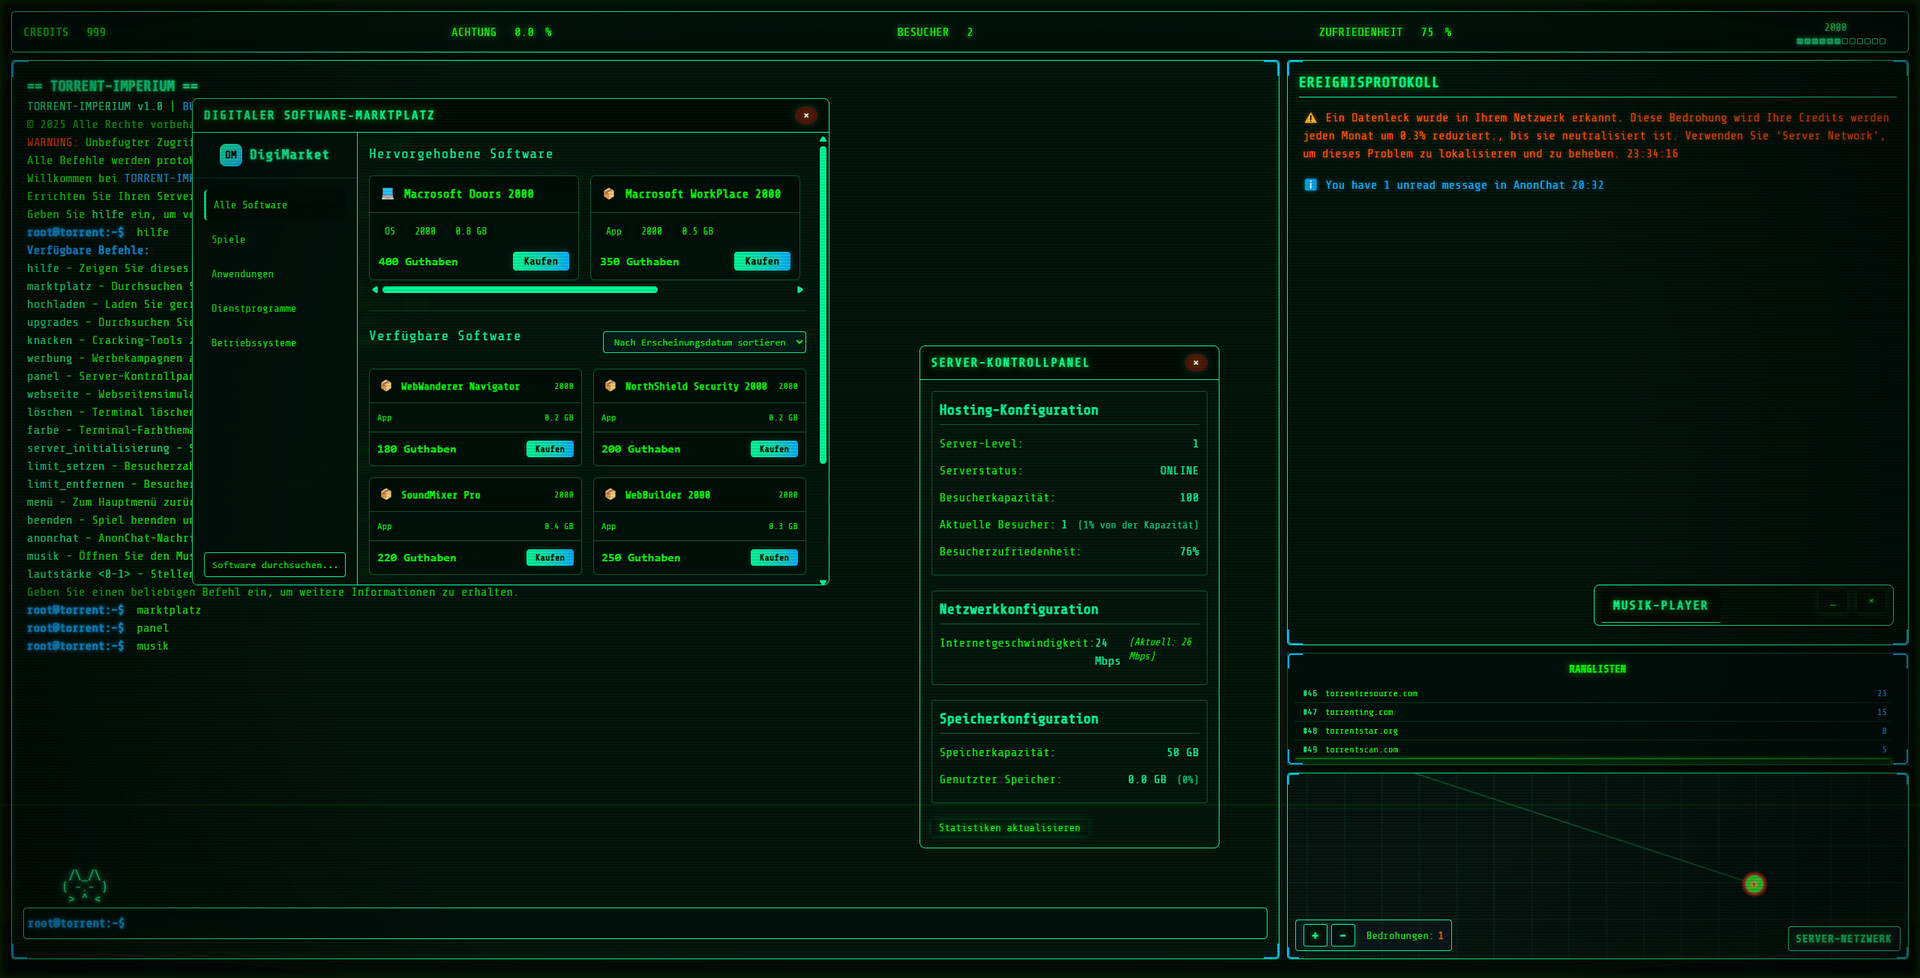Click the red threat node on network map

coord(1753,884)
